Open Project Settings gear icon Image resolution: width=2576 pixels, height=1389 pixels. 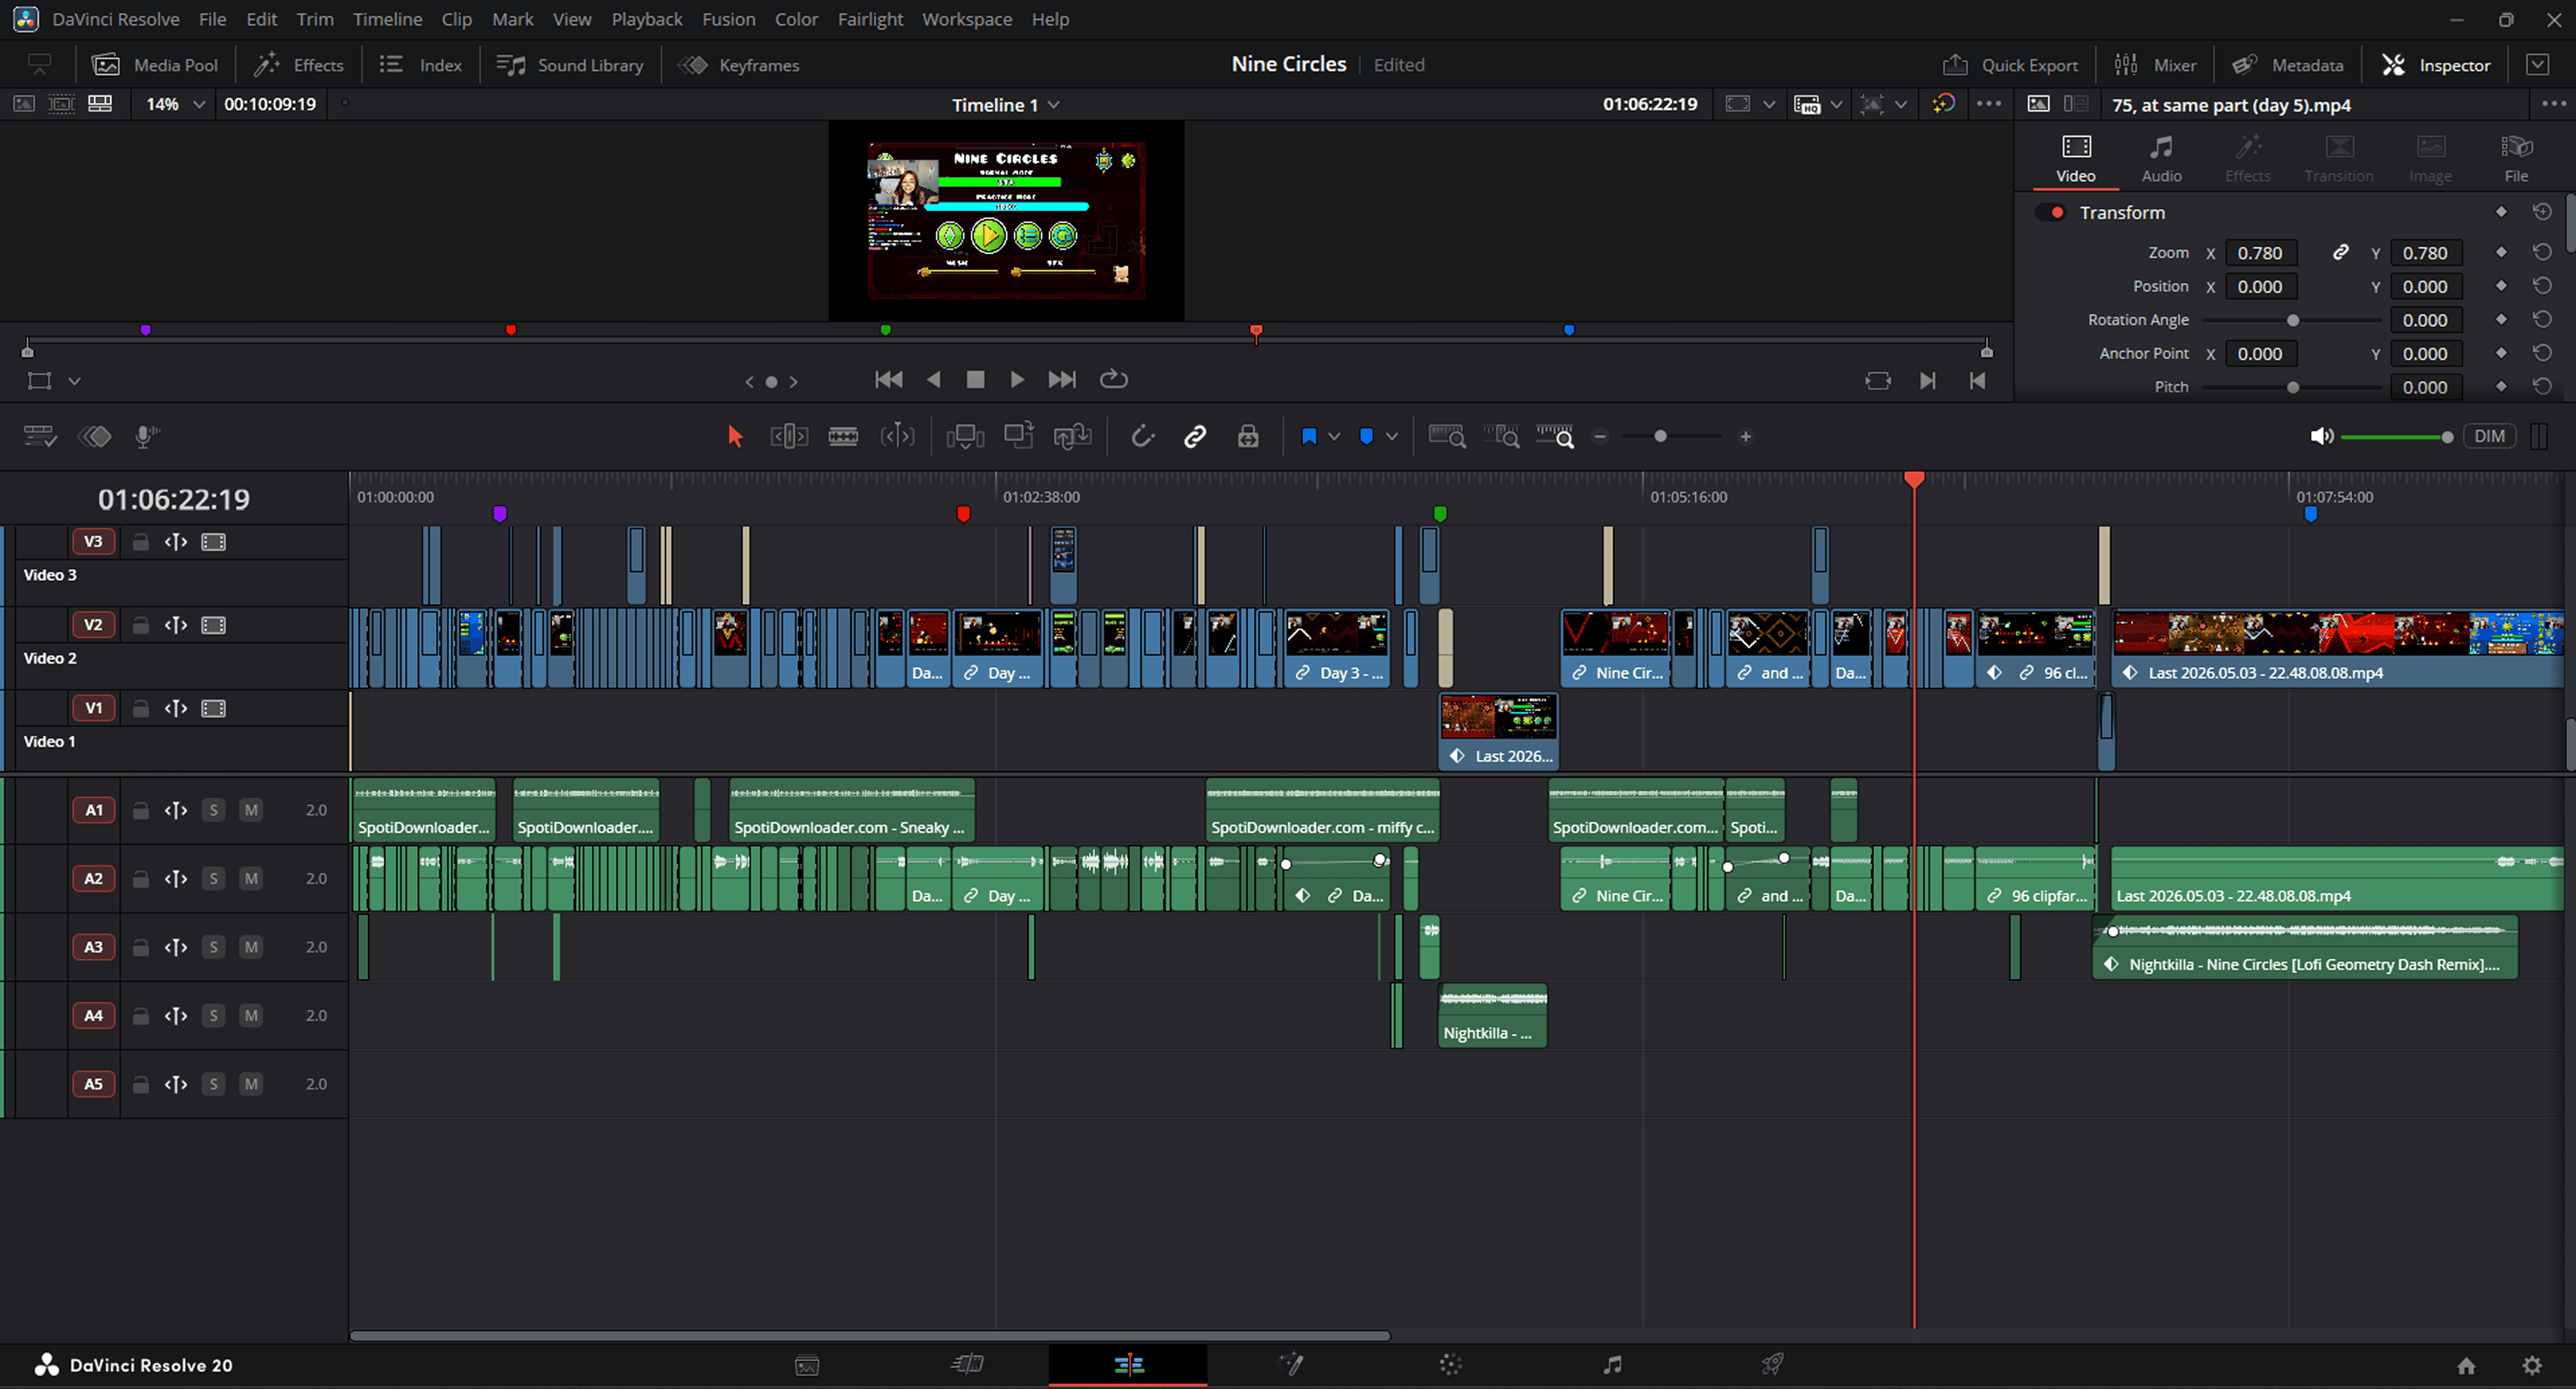point(2532,1365)
